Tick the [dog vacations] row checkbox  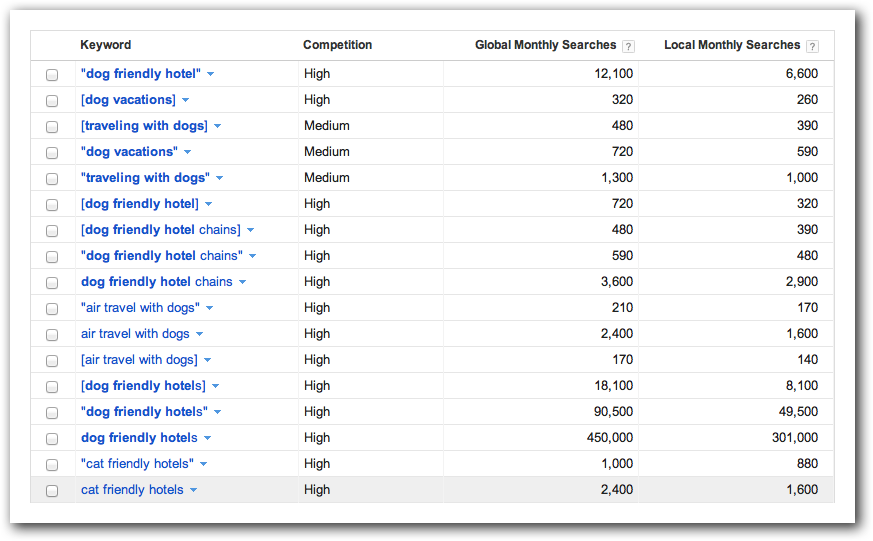[52, 101]
